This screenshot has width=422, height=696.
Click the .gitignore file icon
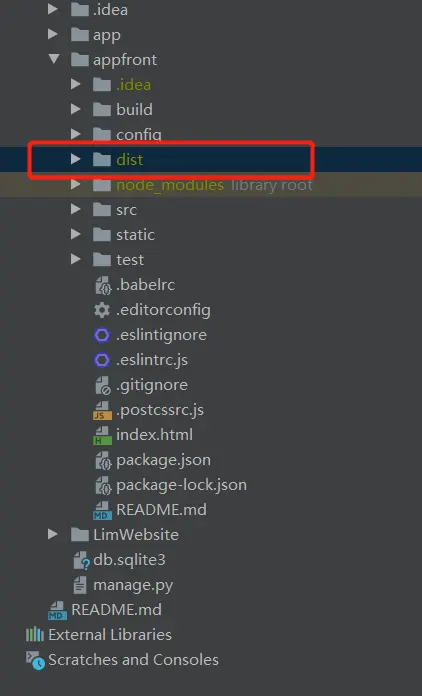click(x=103, y=385)
